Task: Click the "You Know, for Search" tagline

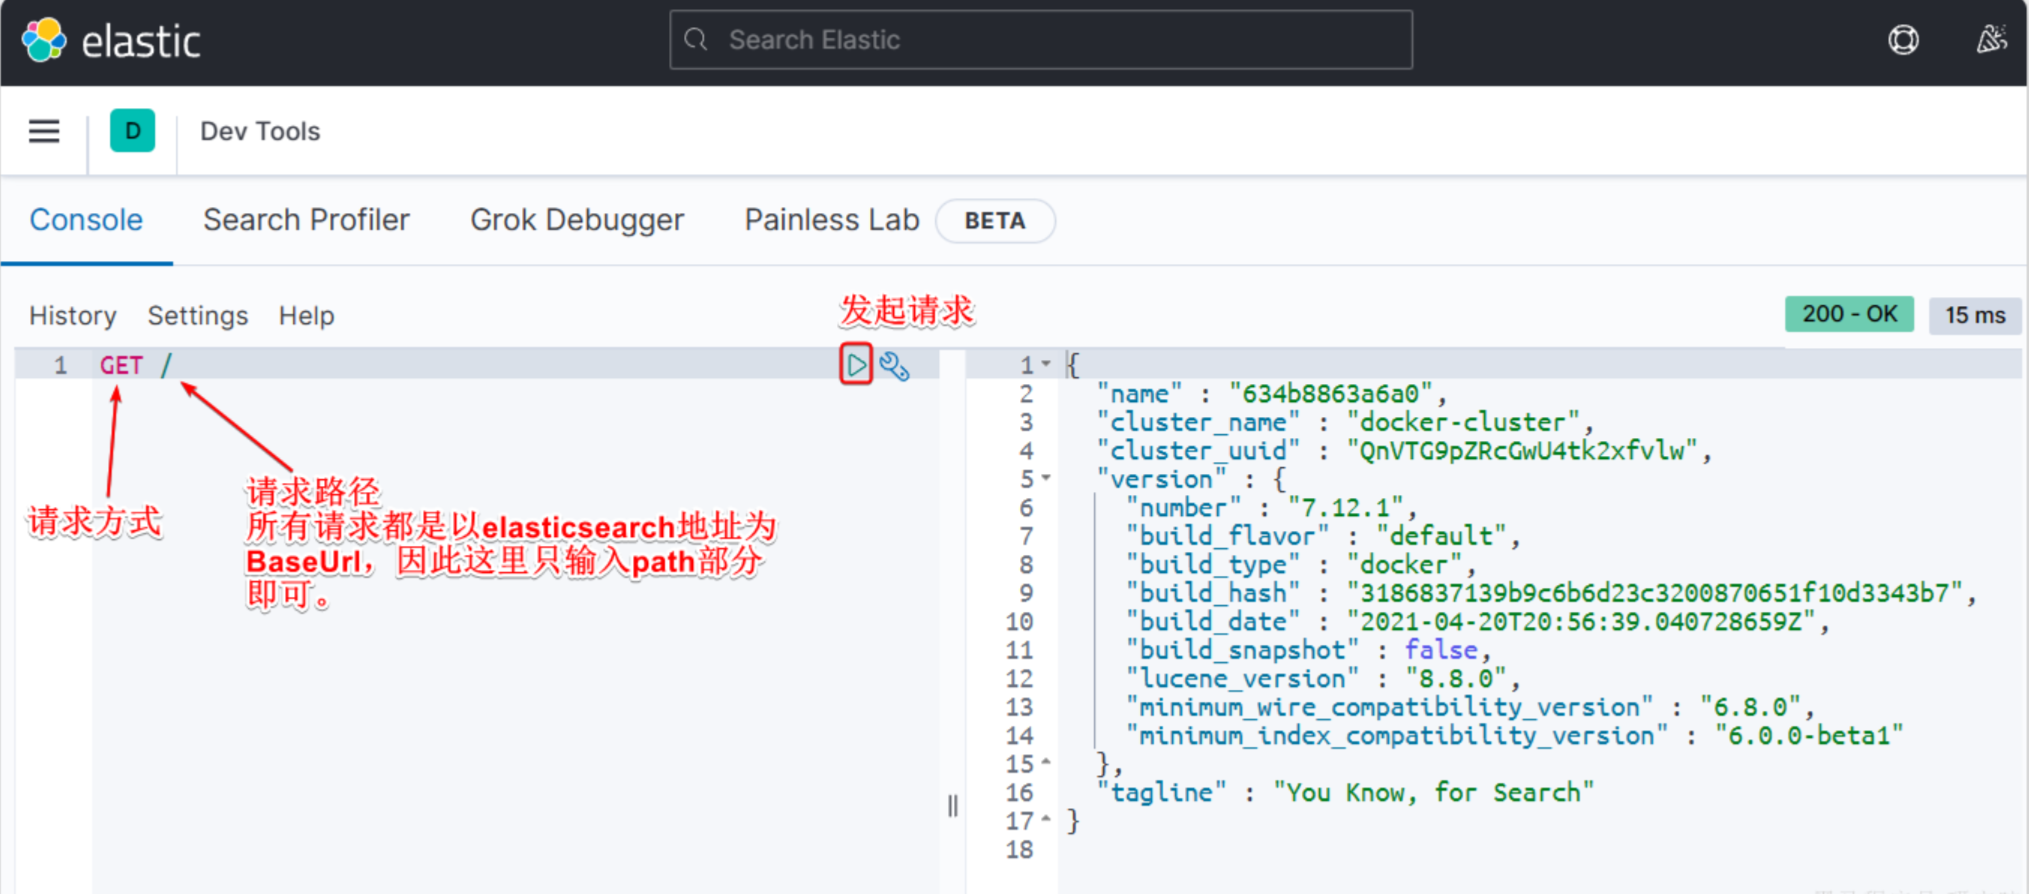Action: [1433, 793]
